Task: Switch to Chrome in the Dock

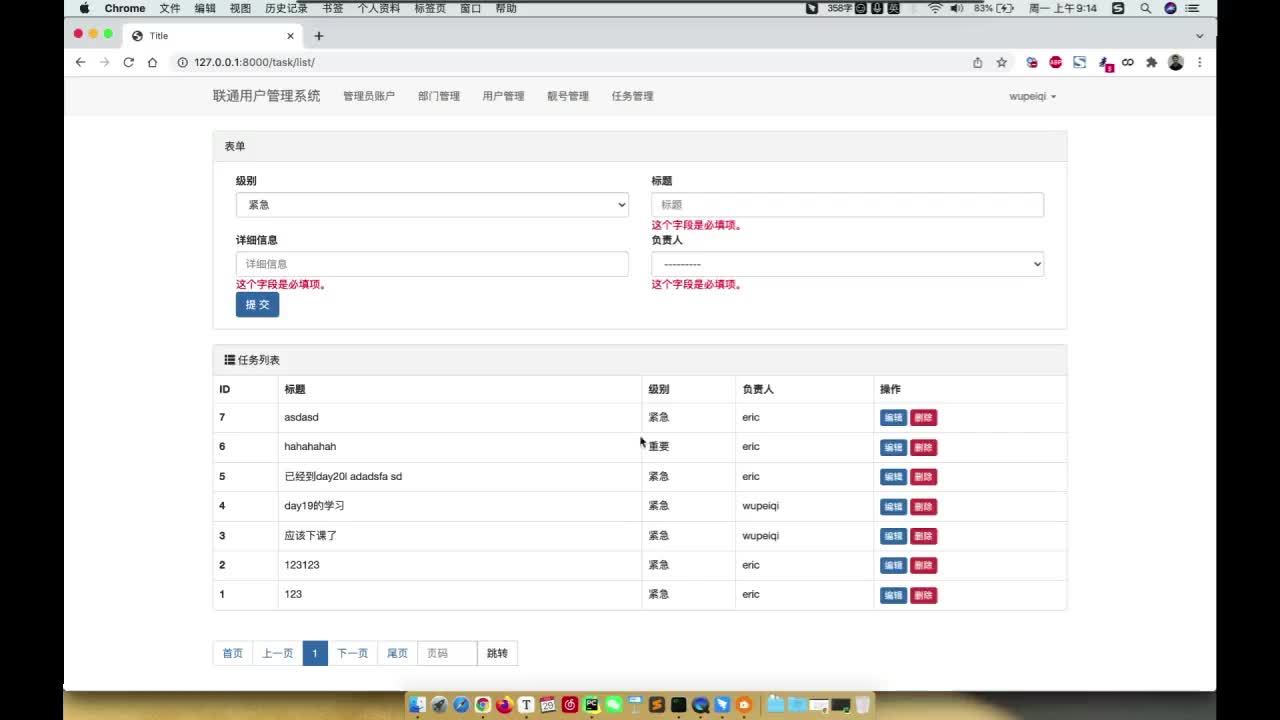Action: tap(483, 705)
